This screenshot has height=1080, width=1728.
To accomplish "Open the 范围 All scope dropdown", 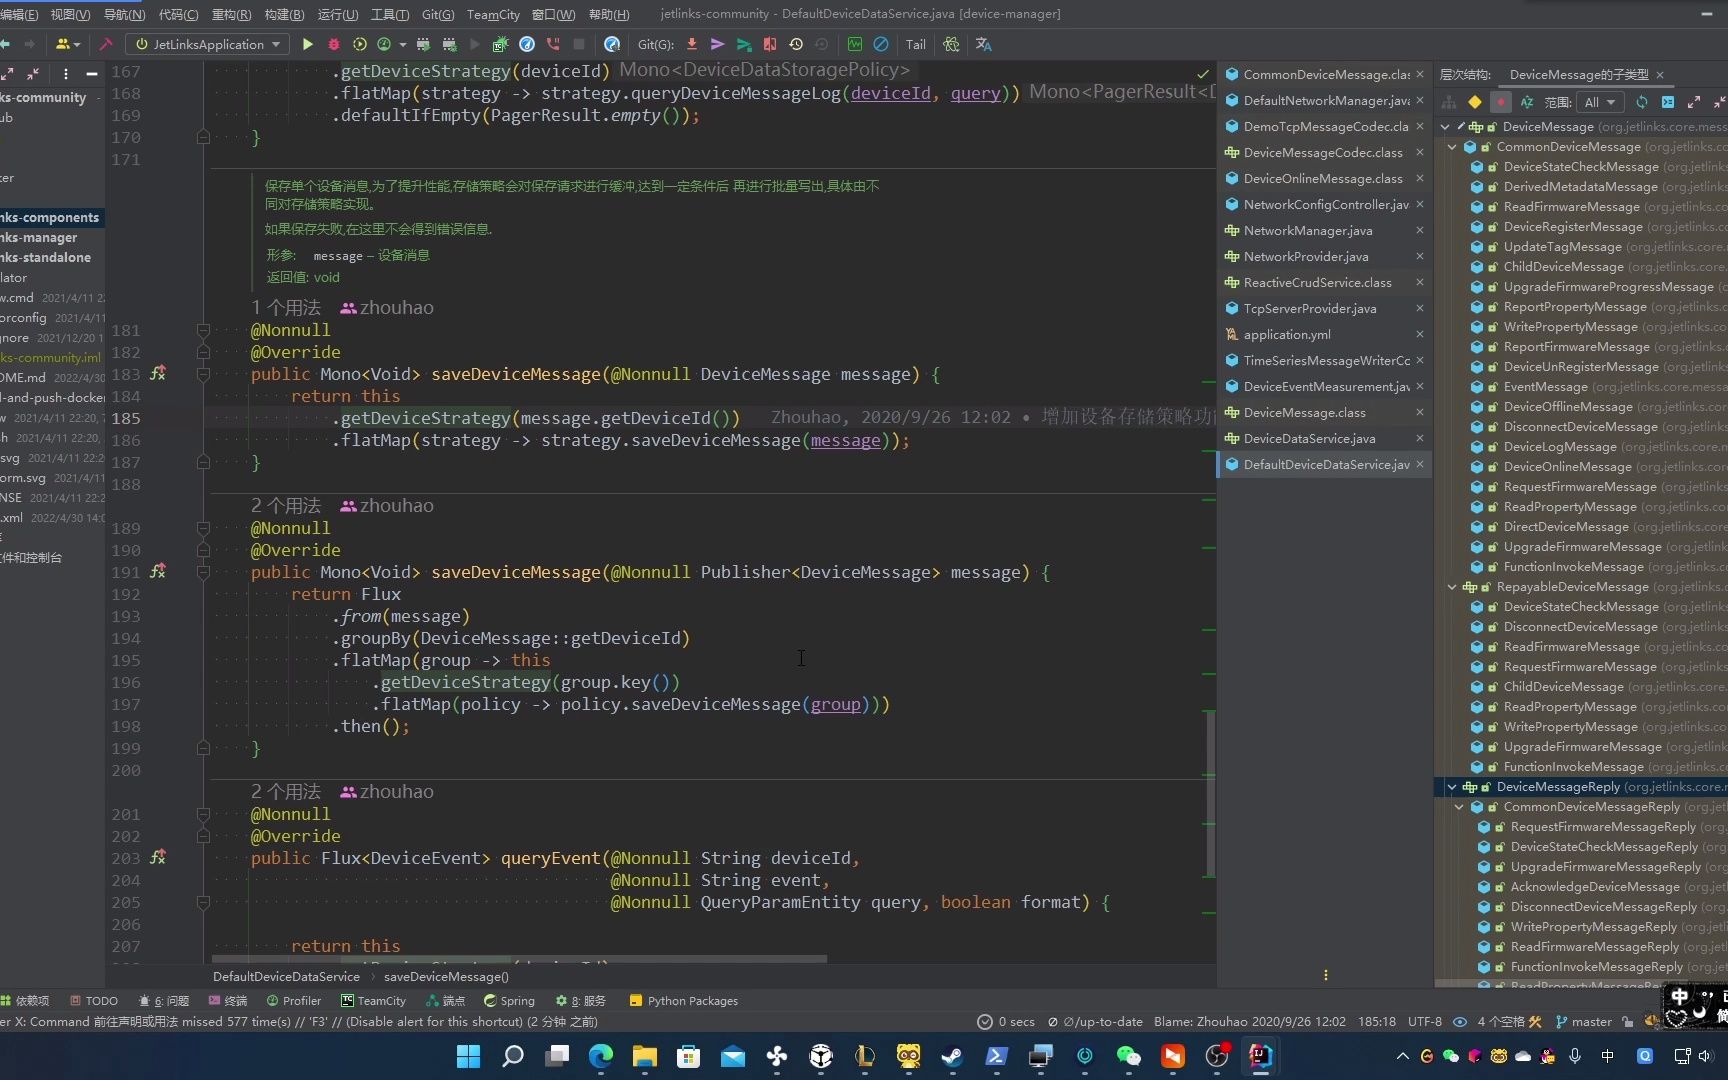I will click(x=1599, y=102).
